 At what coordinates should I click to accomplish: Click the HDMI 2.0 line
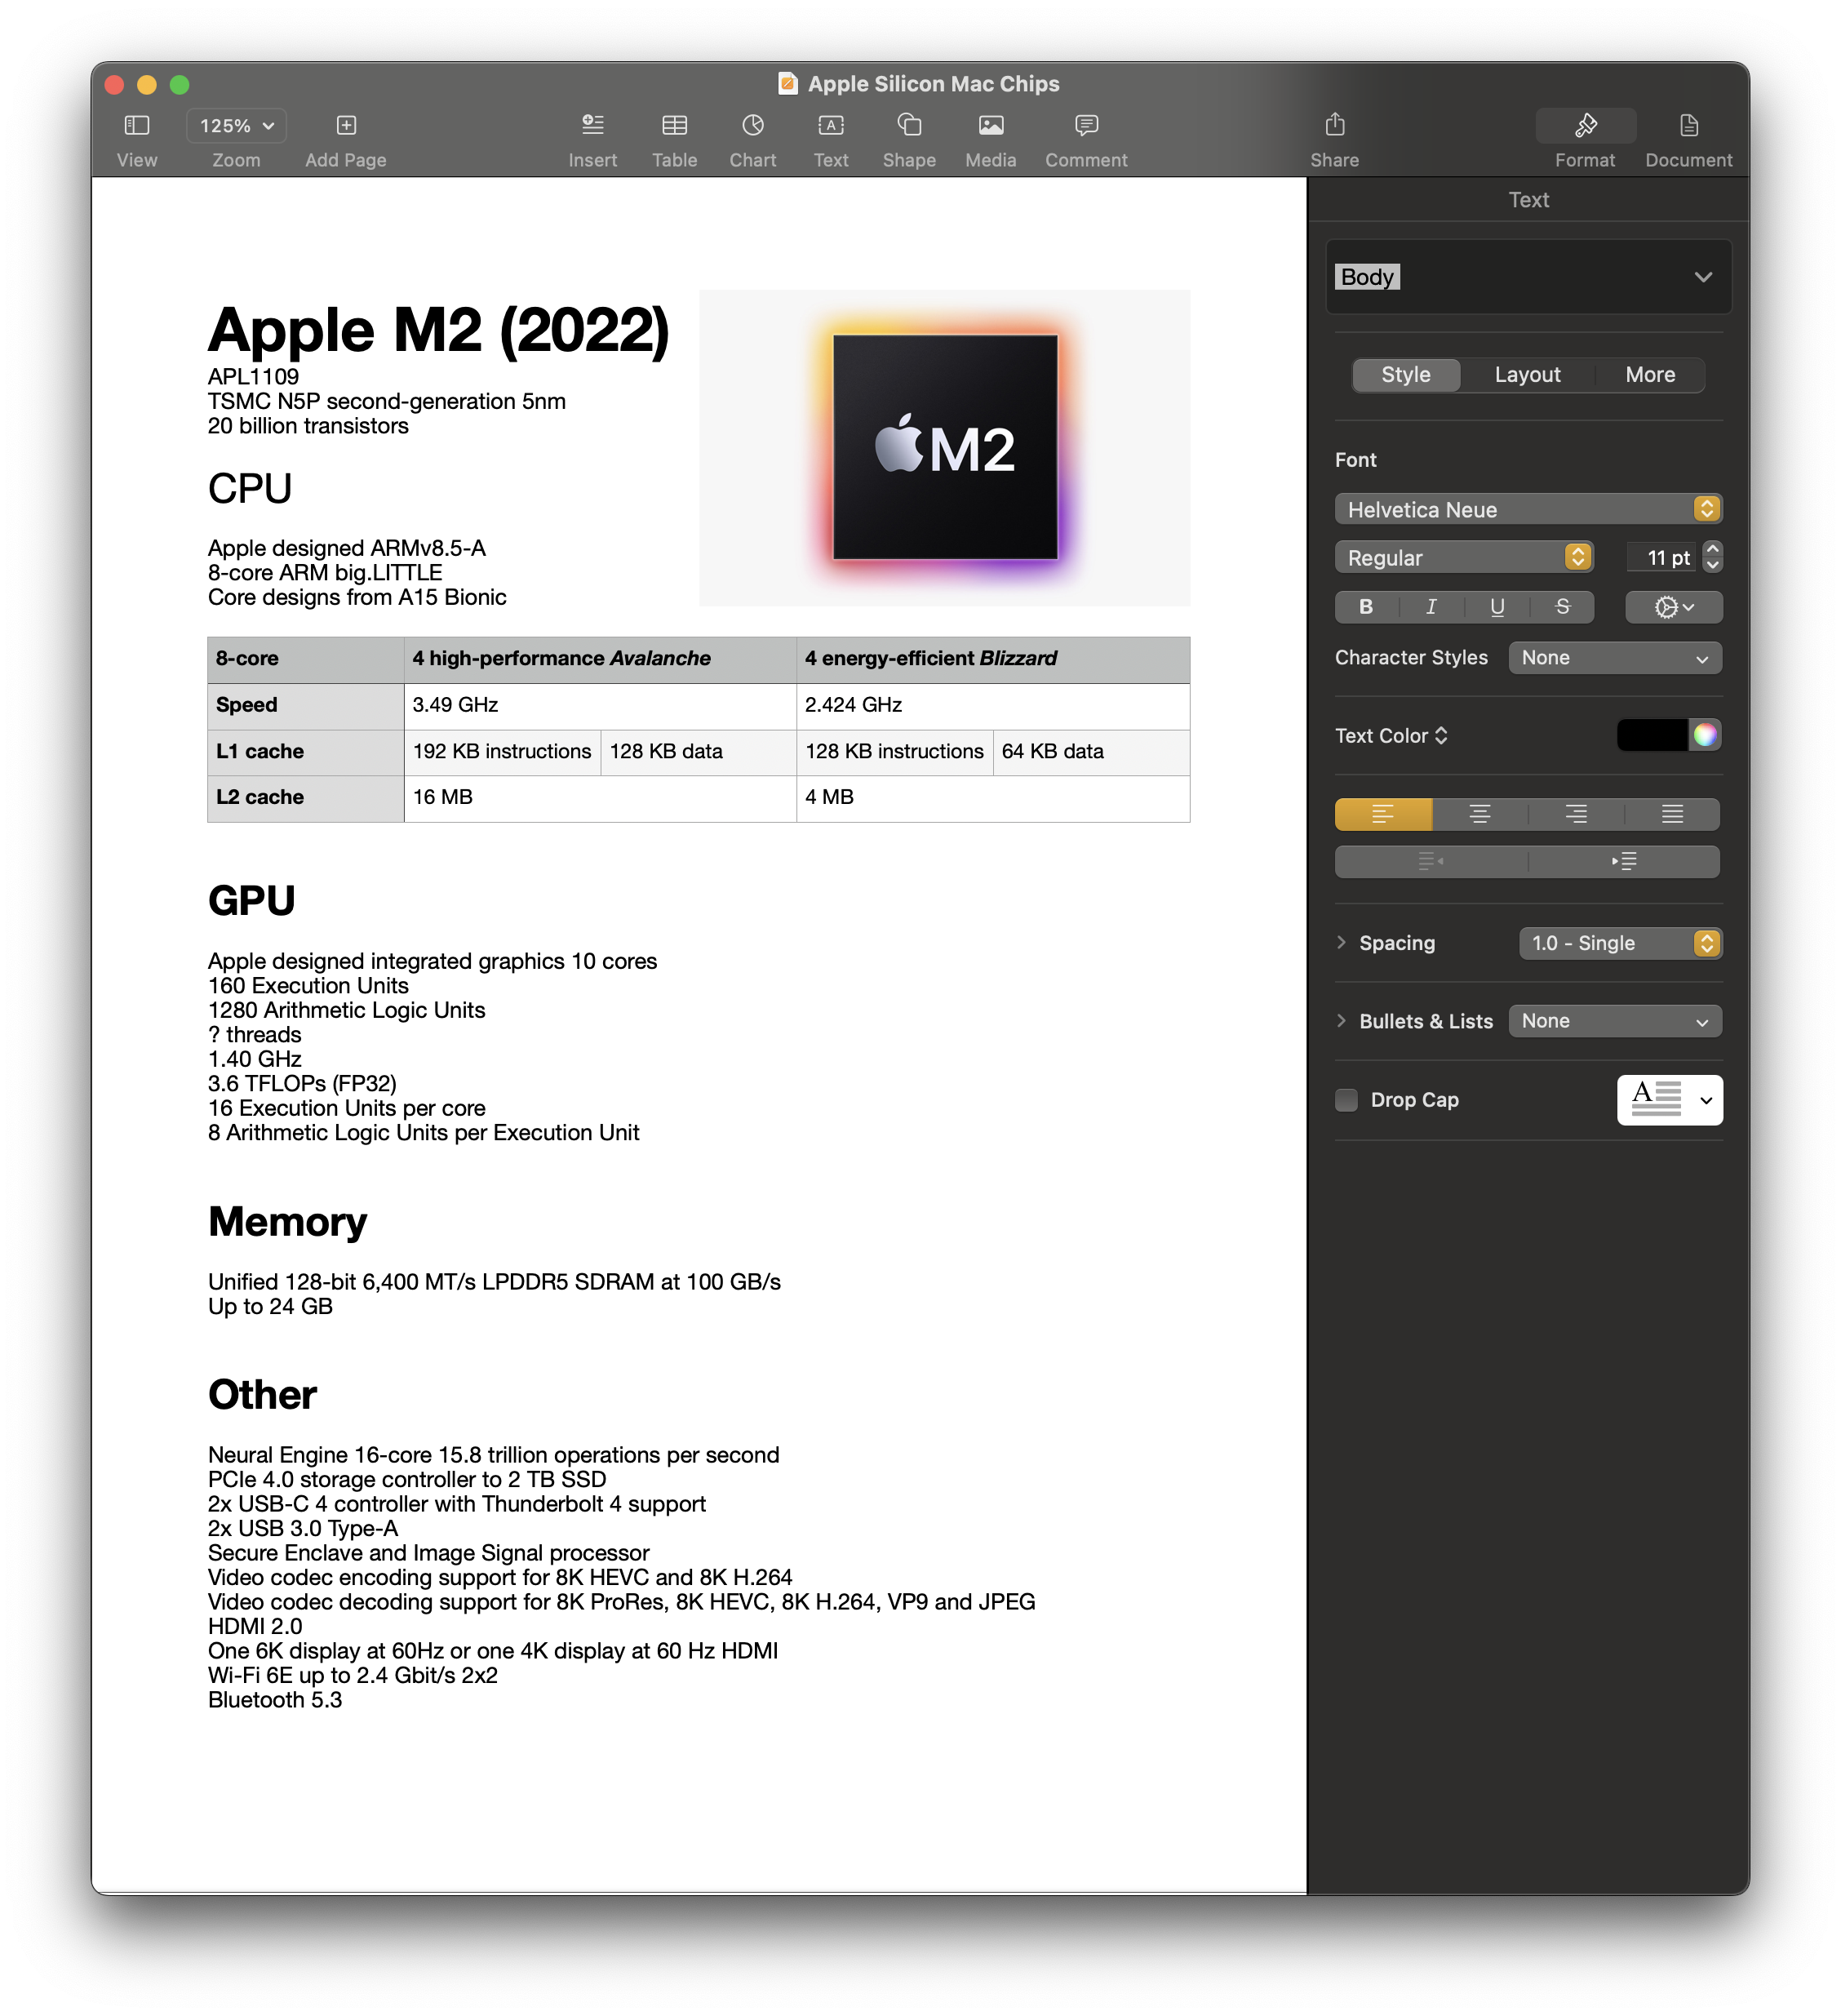[254, 1625]
